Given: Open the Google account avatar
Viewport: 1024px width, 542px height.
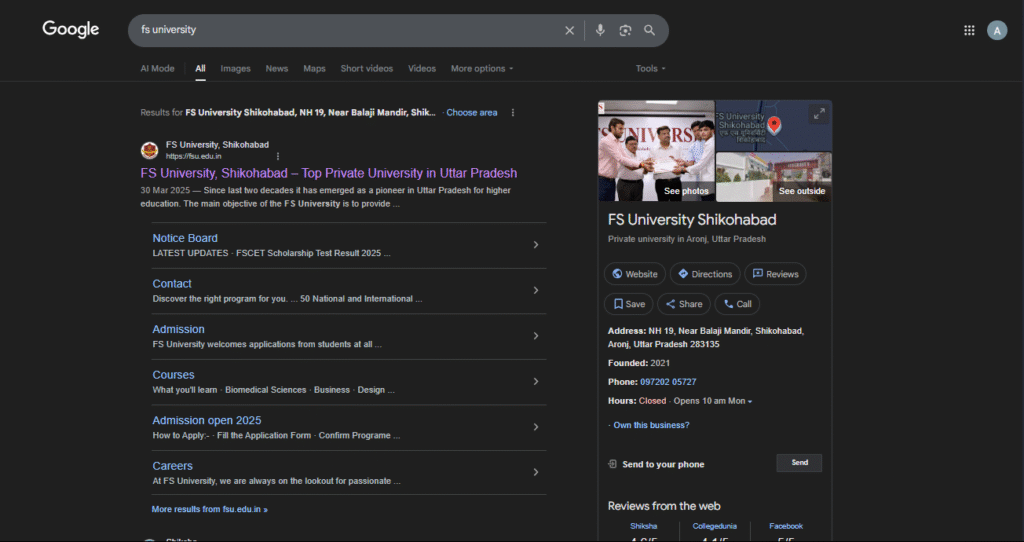Looking at the screenshot, I should [997, 31].
